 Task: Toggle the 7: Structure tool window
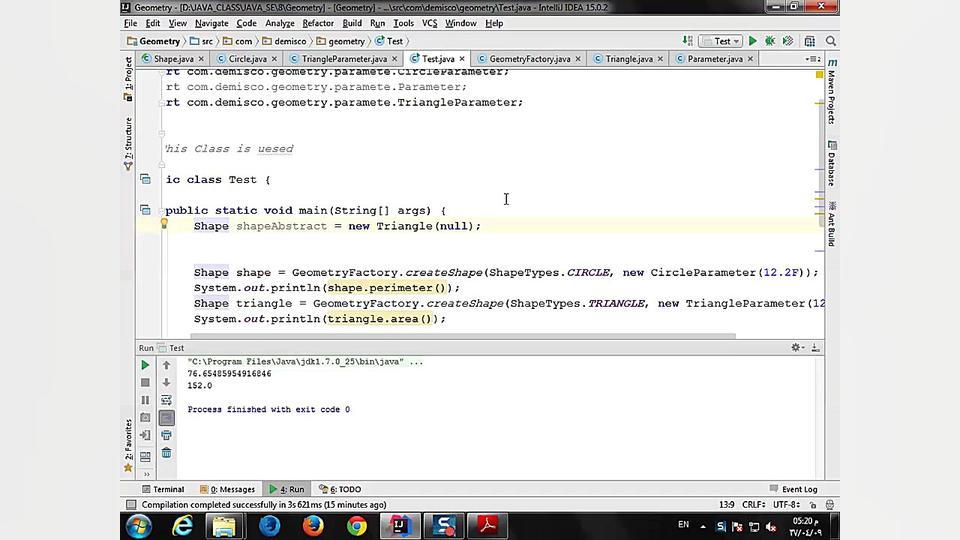click(128, 143)
